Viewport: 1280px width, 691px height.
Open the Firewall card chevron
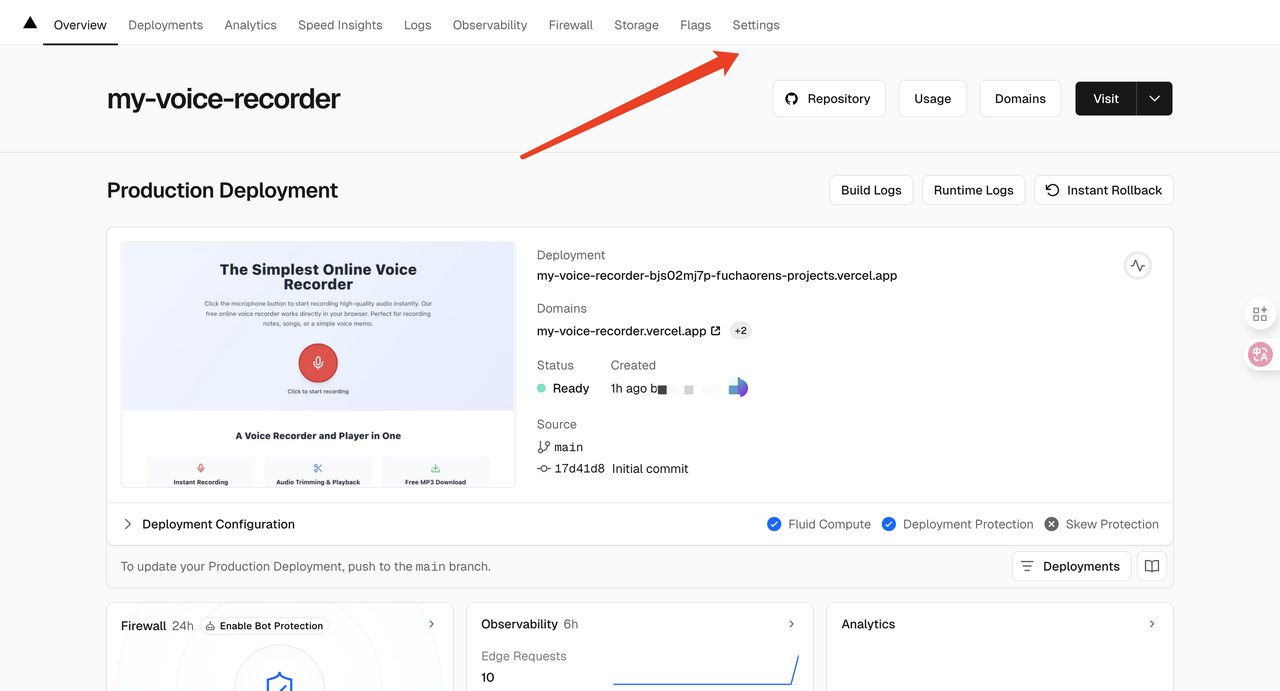click(432, 624)
